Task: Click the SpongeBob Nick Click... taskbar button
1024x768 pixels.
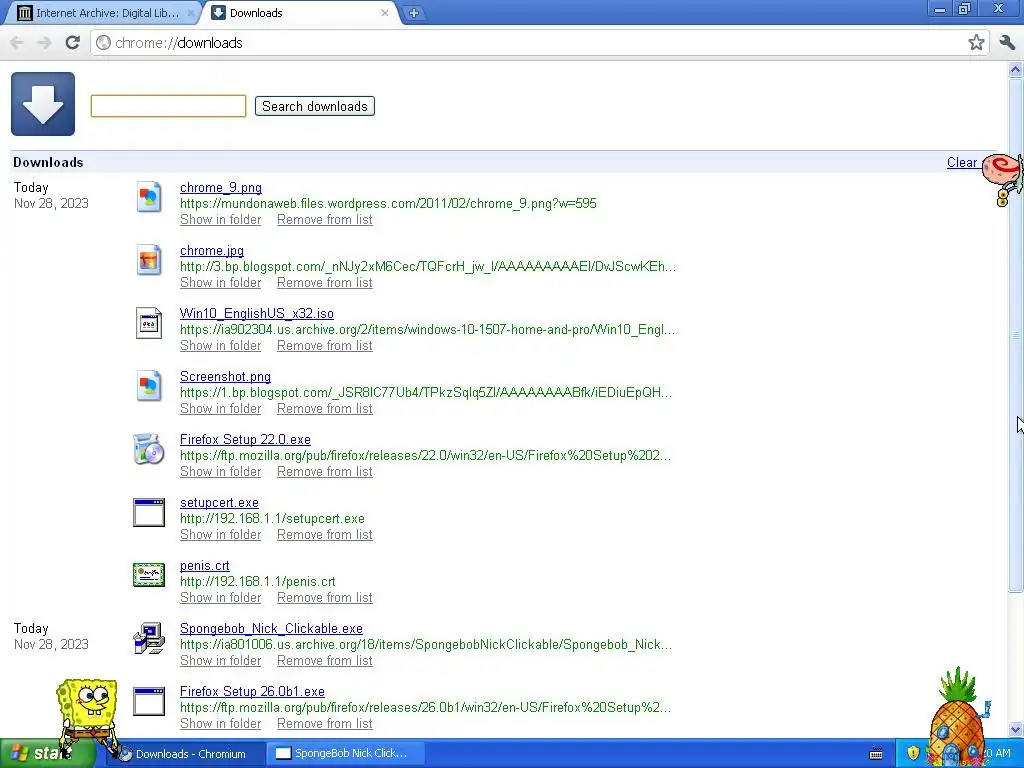Action: pos(345,754)
